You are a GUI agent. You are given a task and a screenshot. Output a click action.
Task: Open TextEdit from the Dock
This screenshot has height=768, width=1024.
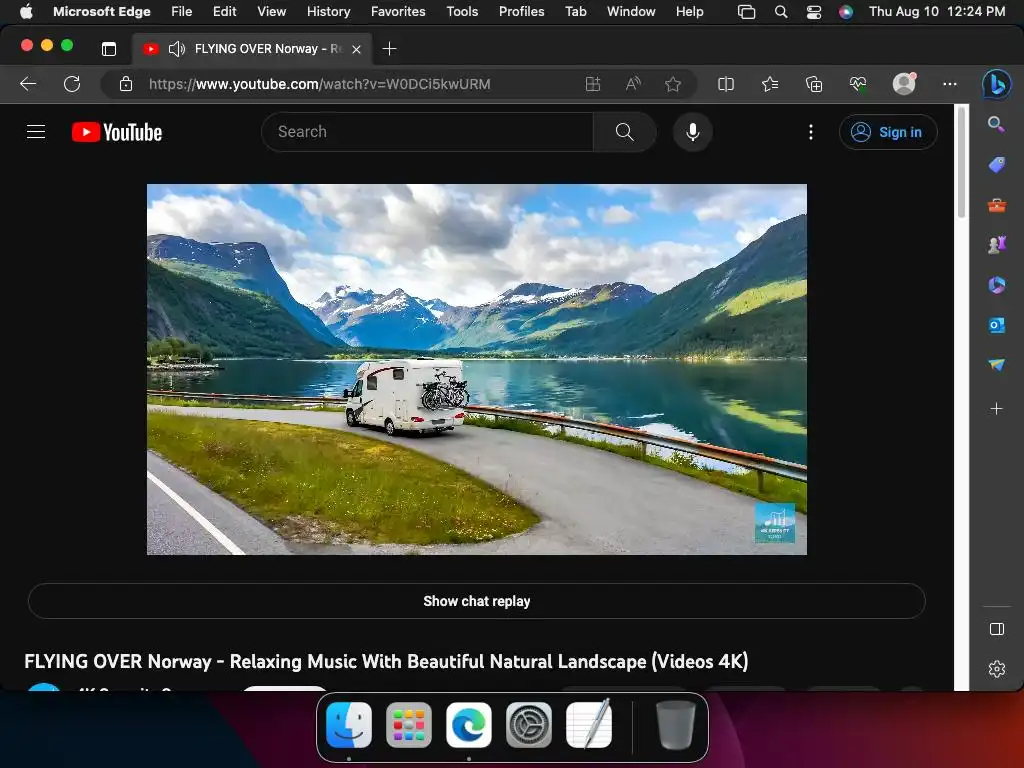(589, 724)
